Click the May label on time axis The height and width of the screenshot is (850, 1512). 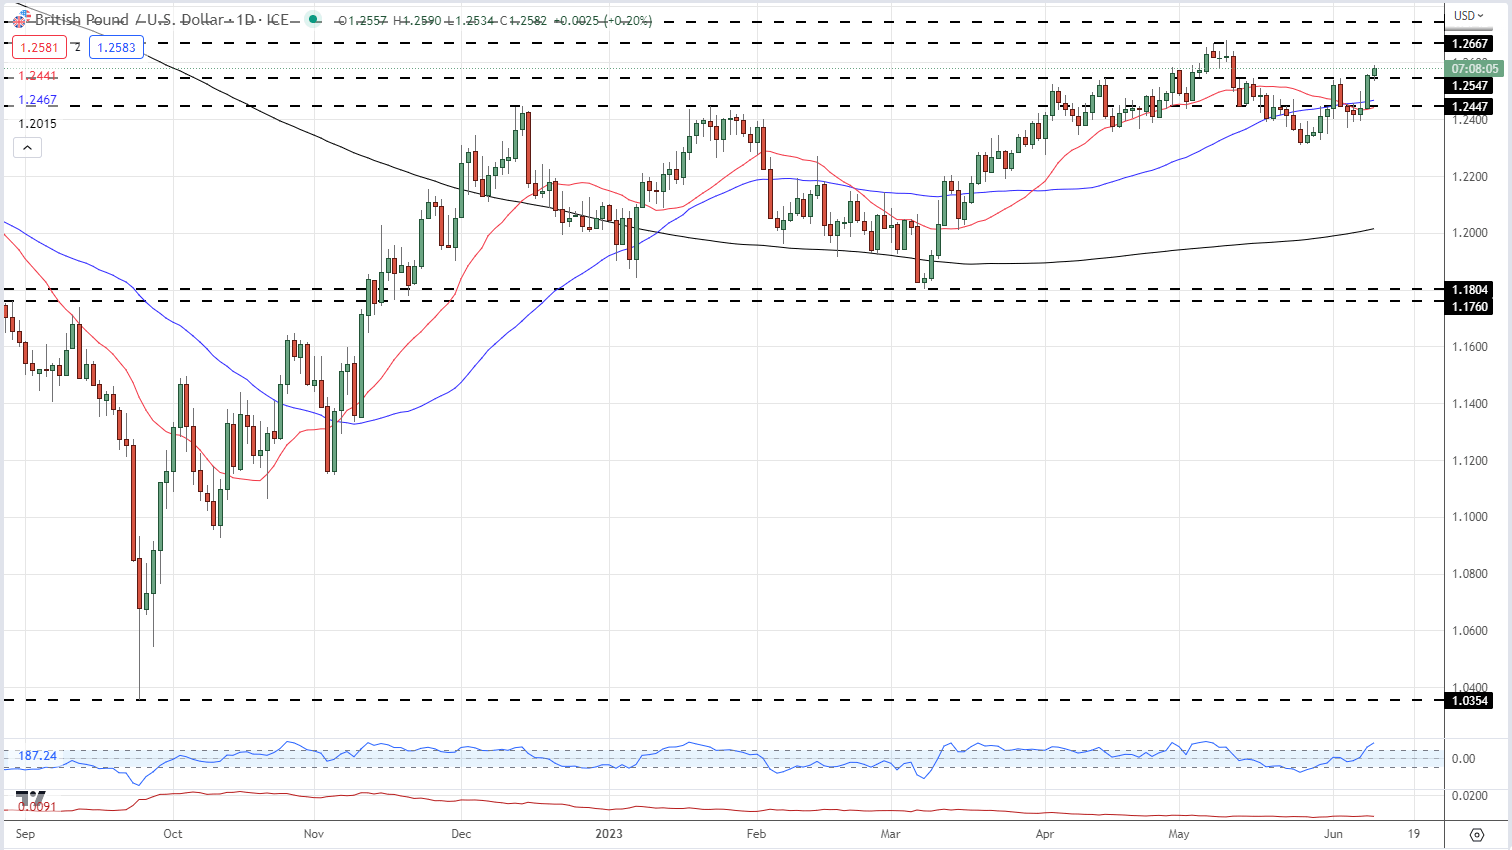click(1179, 834)
